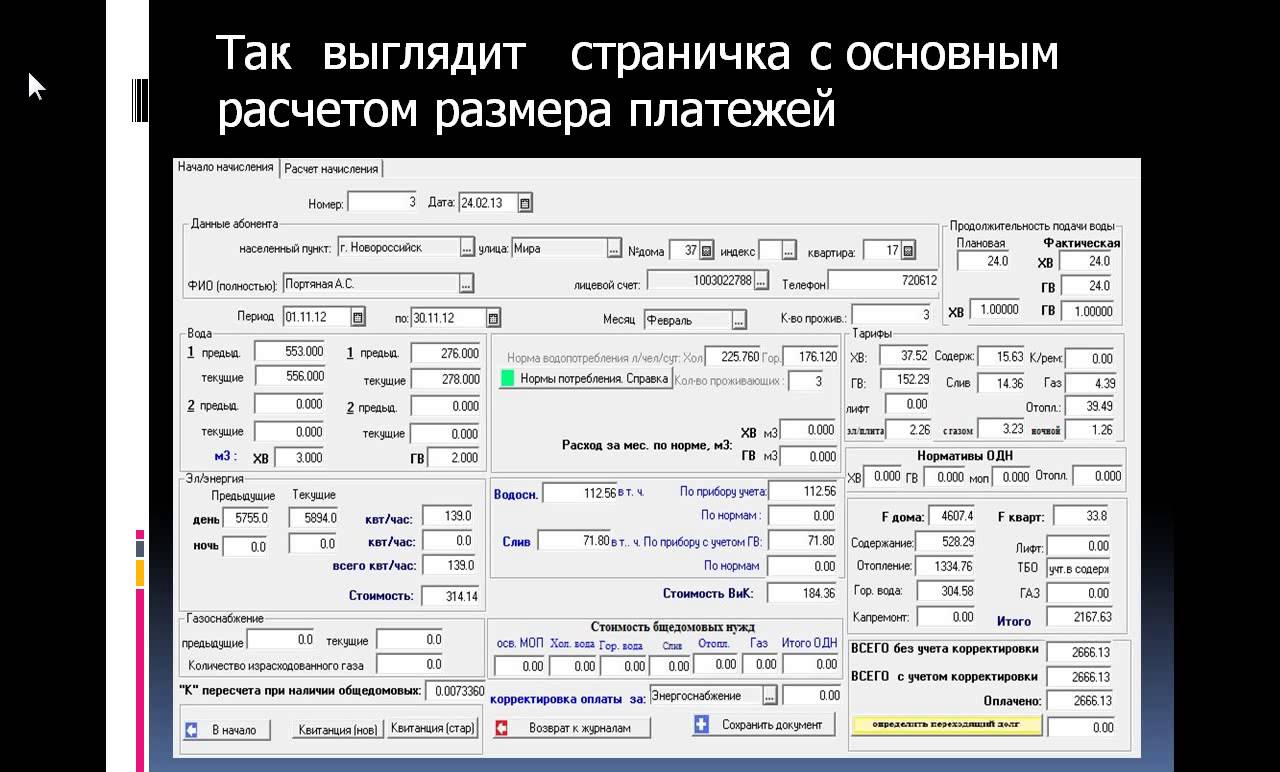Open ФИО Портяная А.С. lookup button
This screenshot has height=772, width=1280.
coord(466,284)
